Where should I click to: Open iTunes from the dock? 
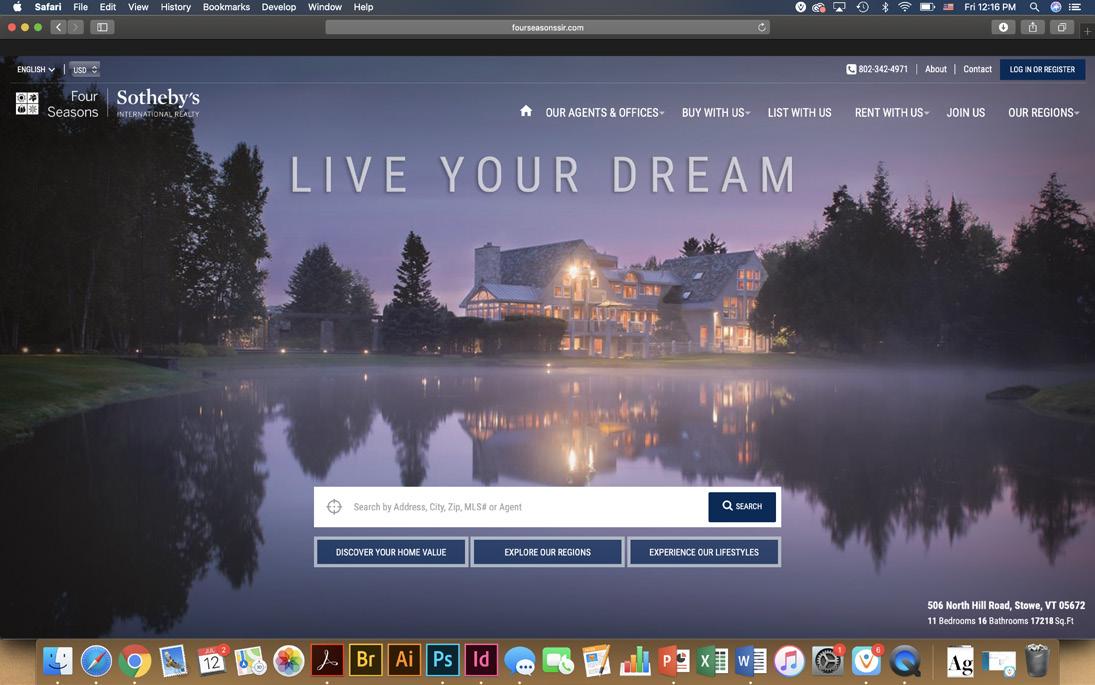pyautogui.click(x=789, y=661)
